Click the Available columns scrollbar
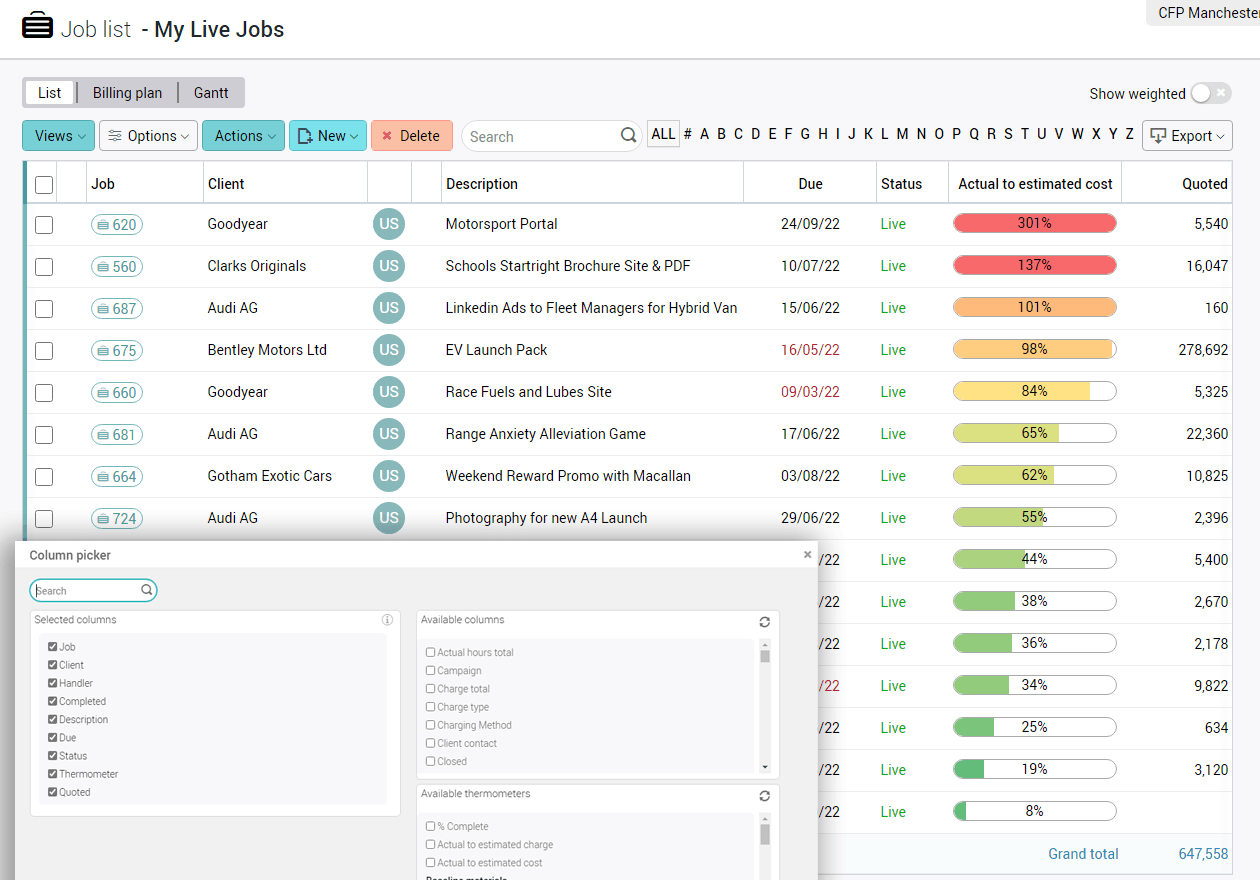 [765, 706]
